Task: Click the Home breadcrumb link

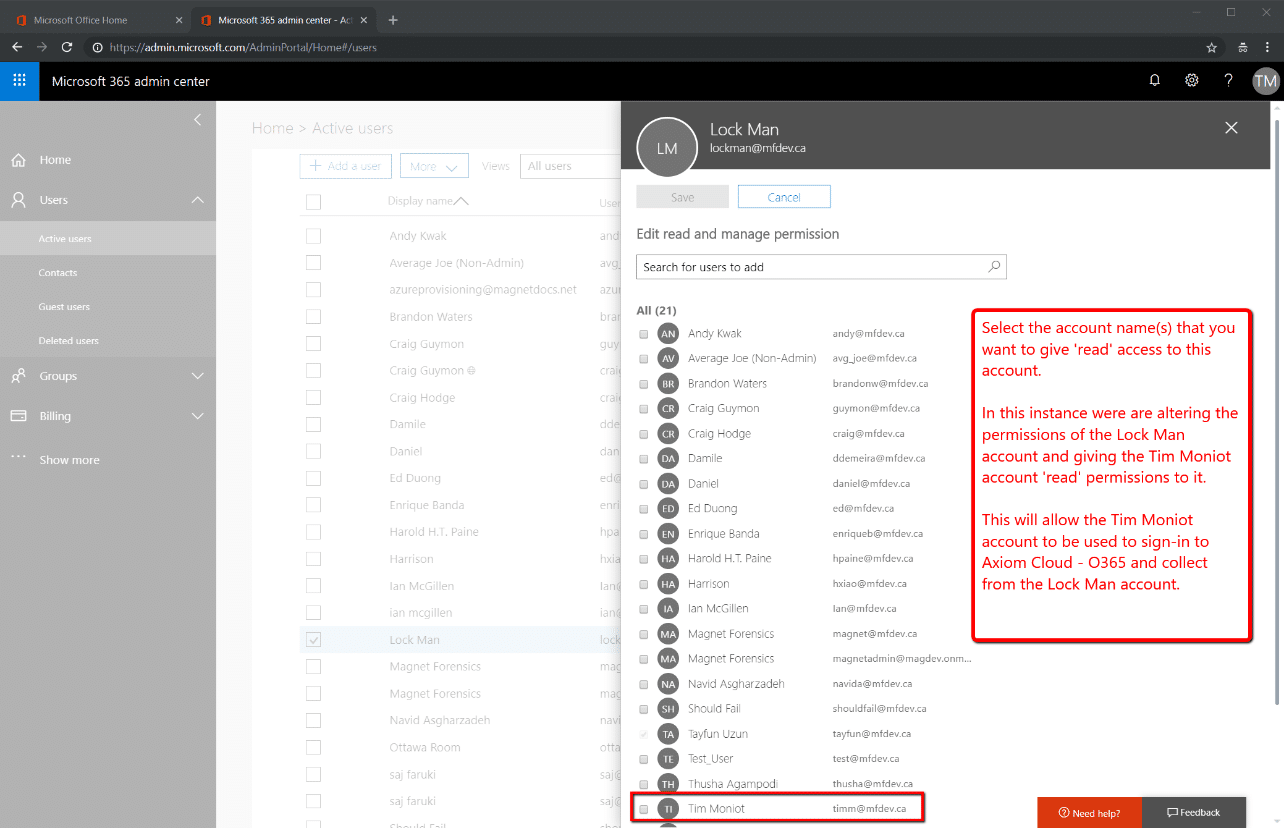Action: tap(272, 128)
